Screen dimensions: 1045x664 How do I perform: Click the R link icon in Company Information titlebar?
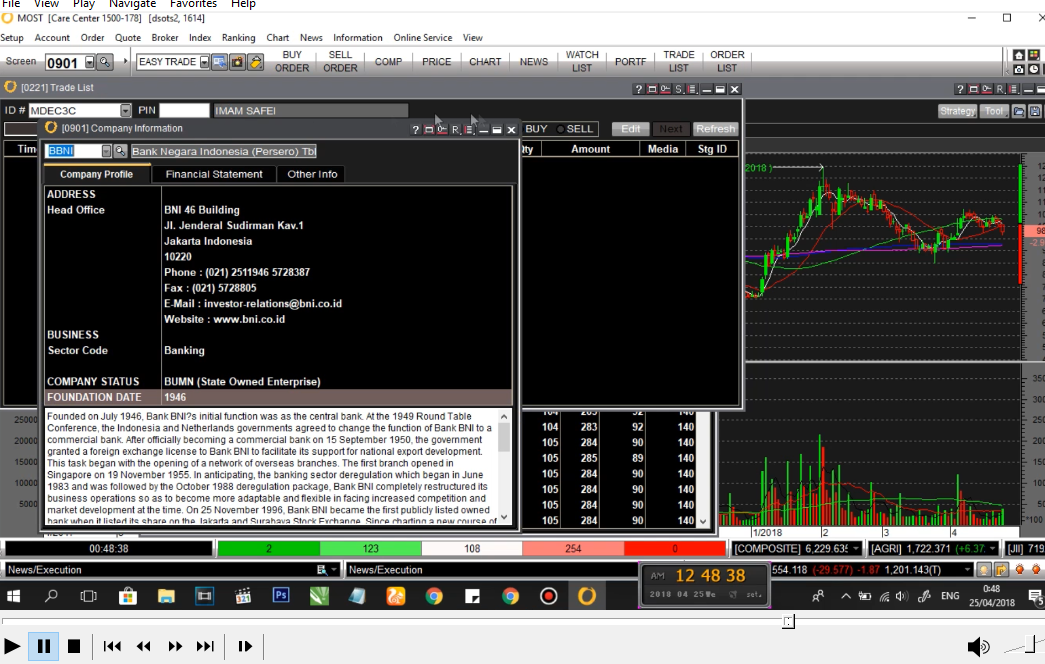tap(455, 129)
